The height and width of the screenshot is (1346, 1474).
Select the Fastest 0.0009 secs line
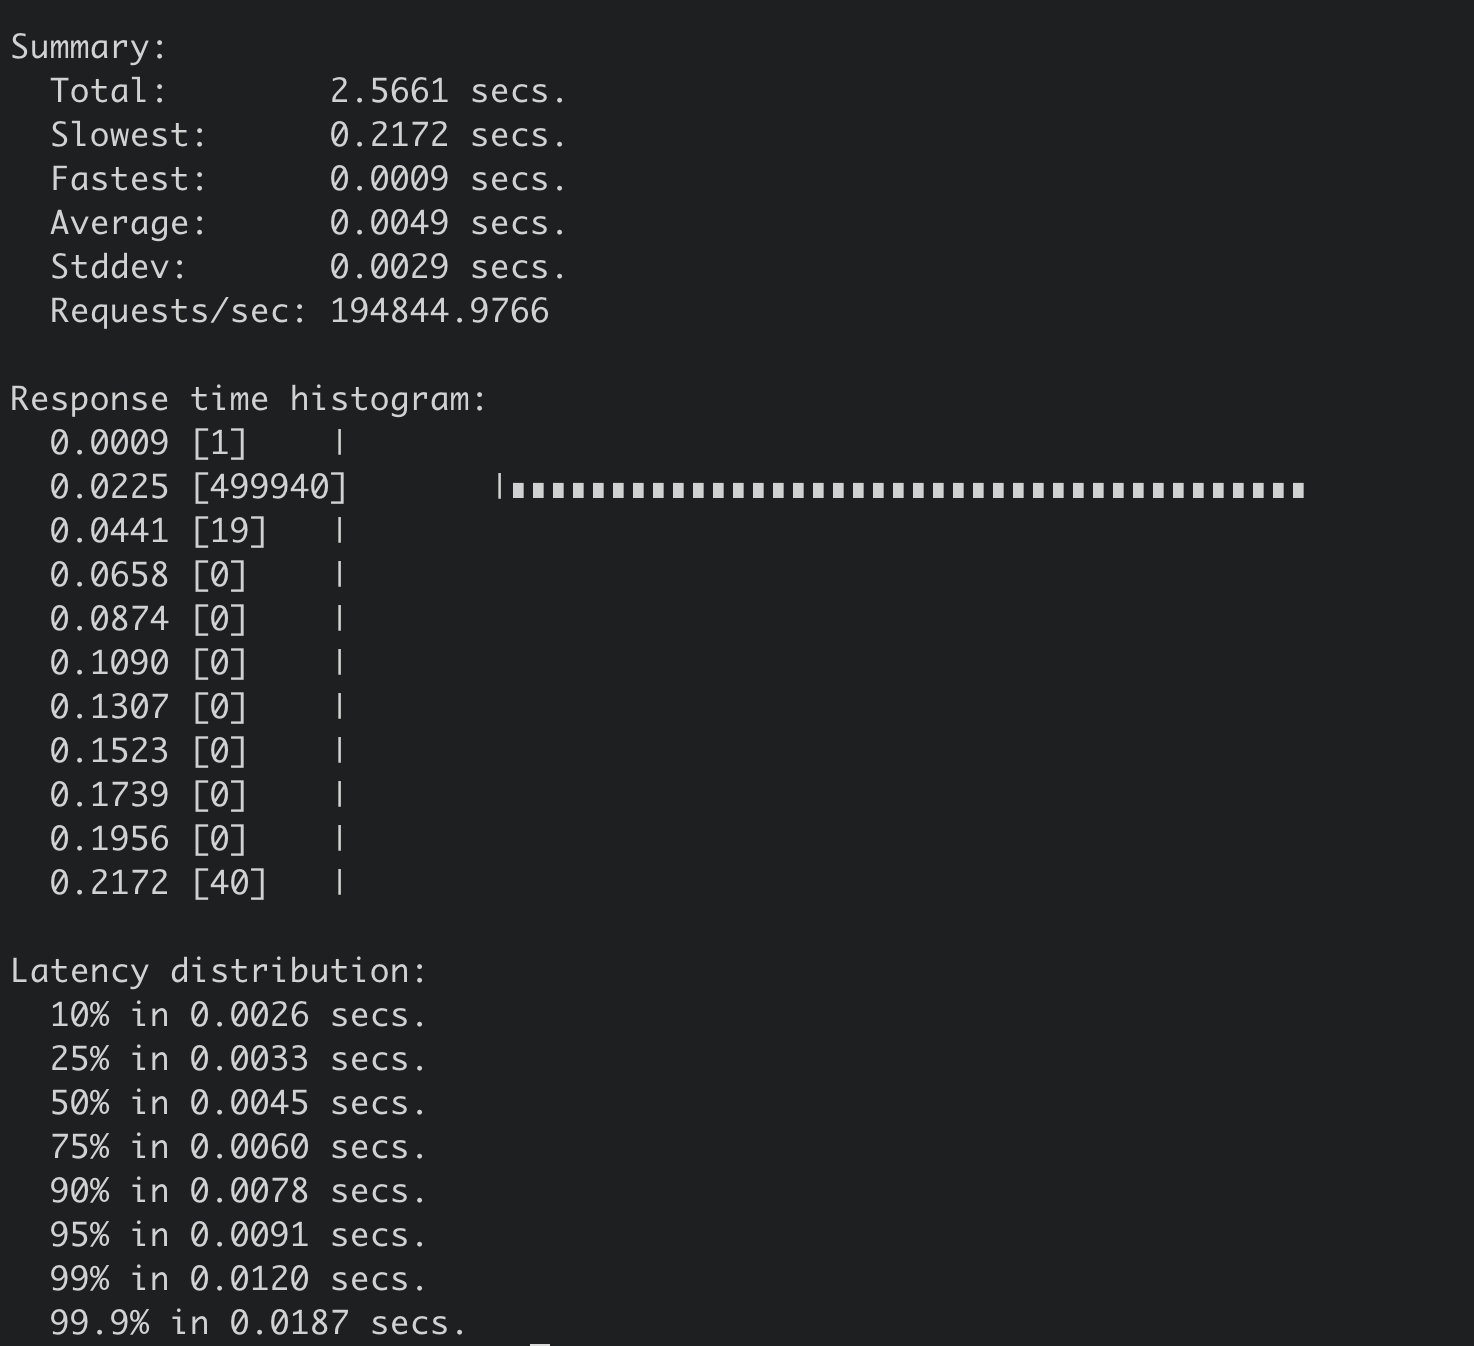[x=308, y=179]
